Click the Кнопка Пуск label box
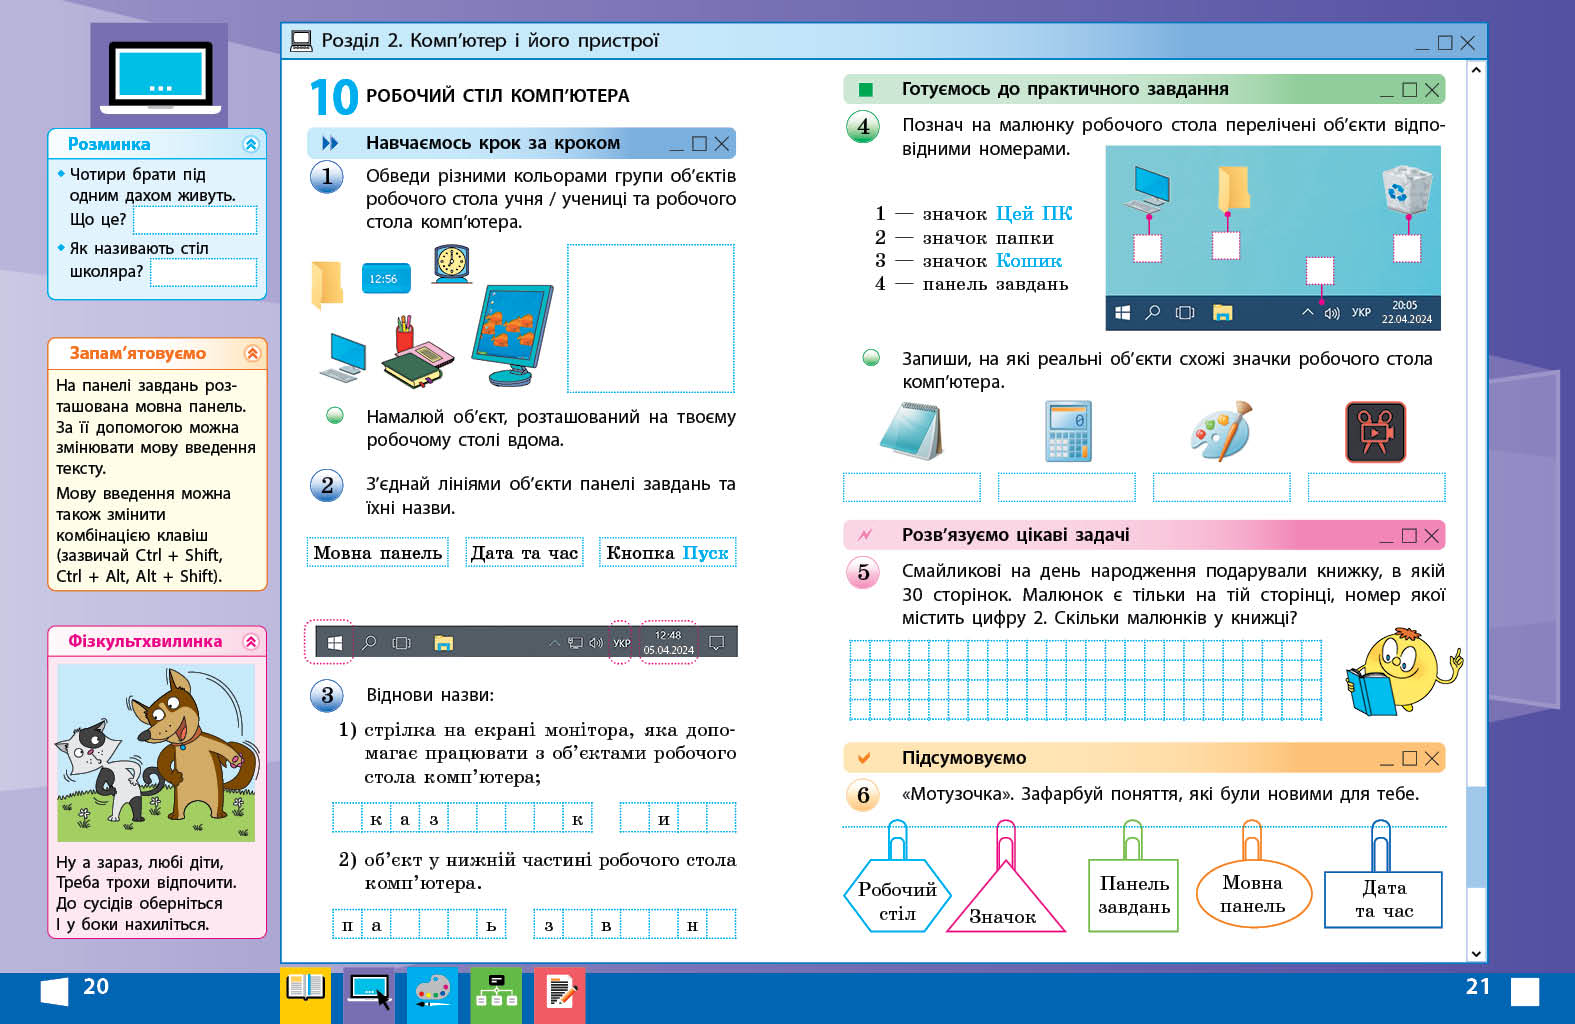This screenshot has width=1575, height=1024. pyautogui.click(x=667, y=553)
